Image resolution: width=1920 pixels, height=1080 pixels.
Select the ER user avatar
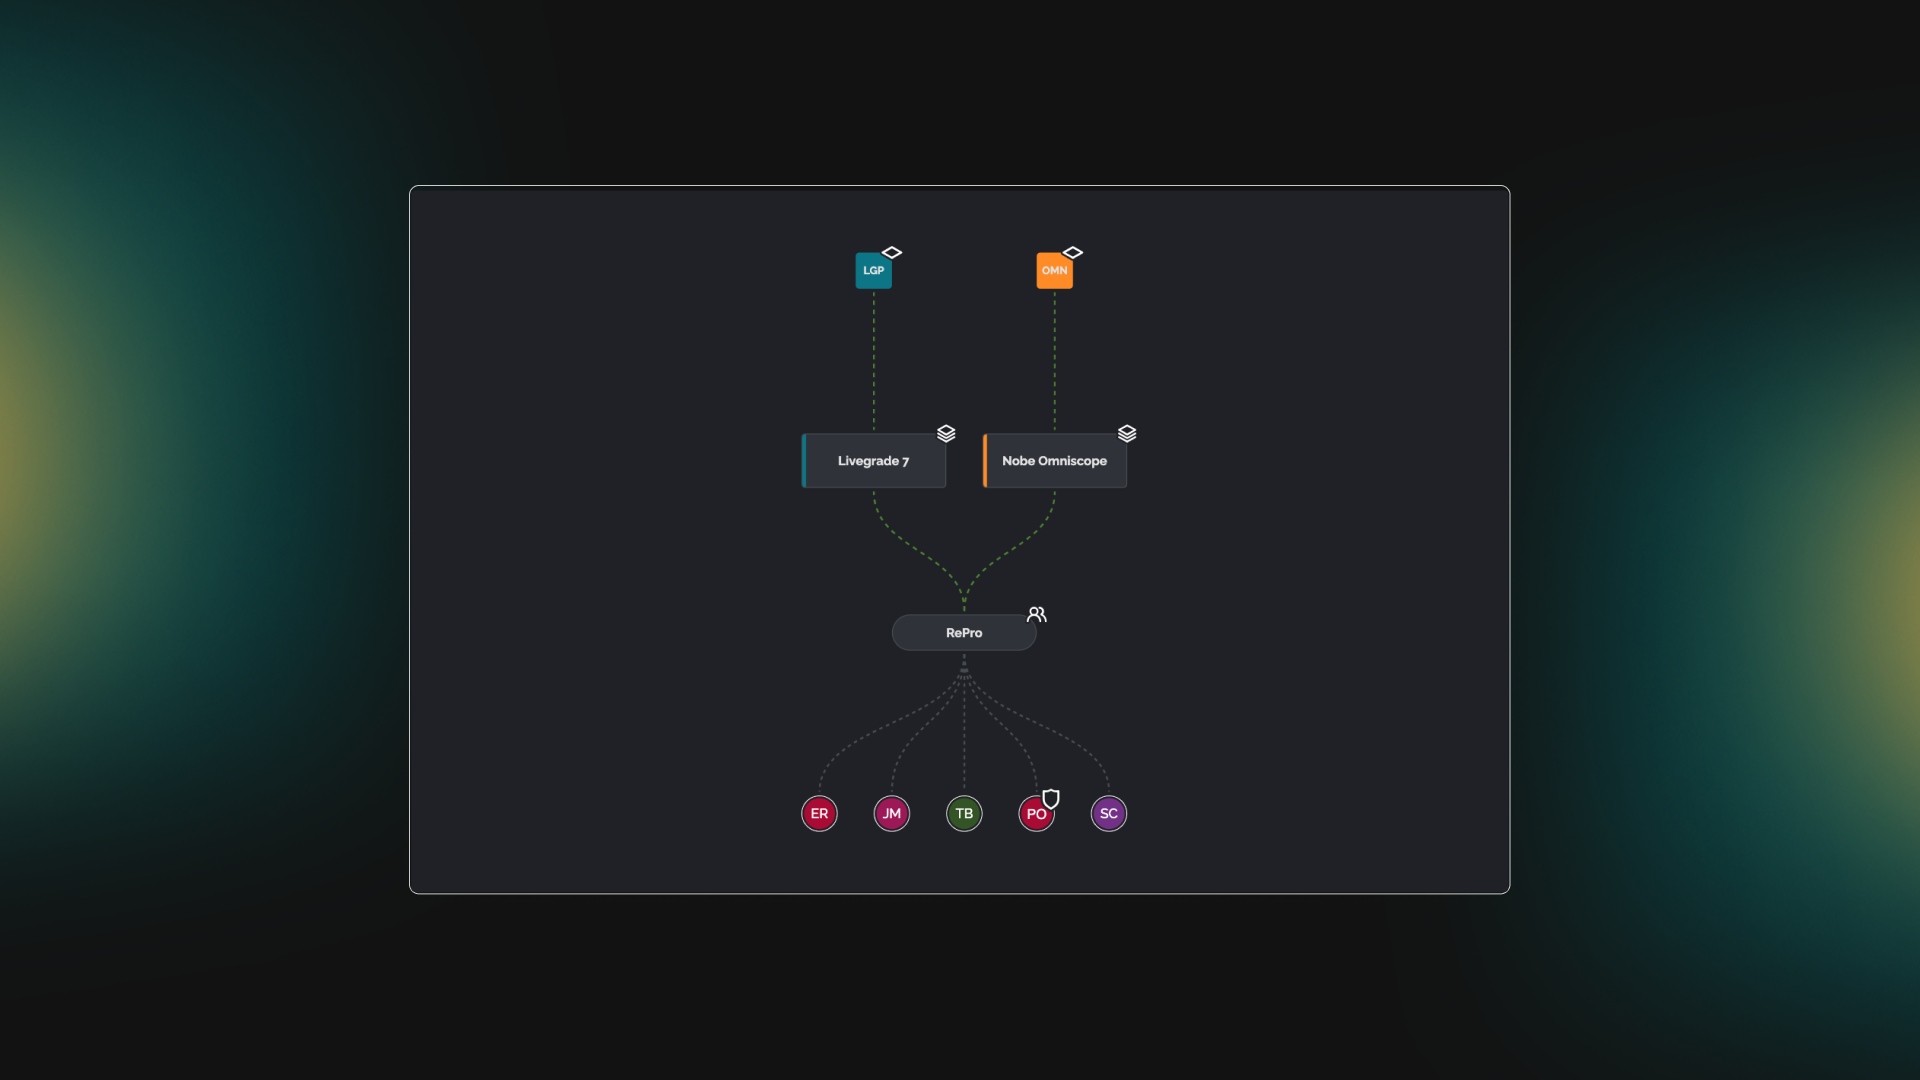click(819, 814)
